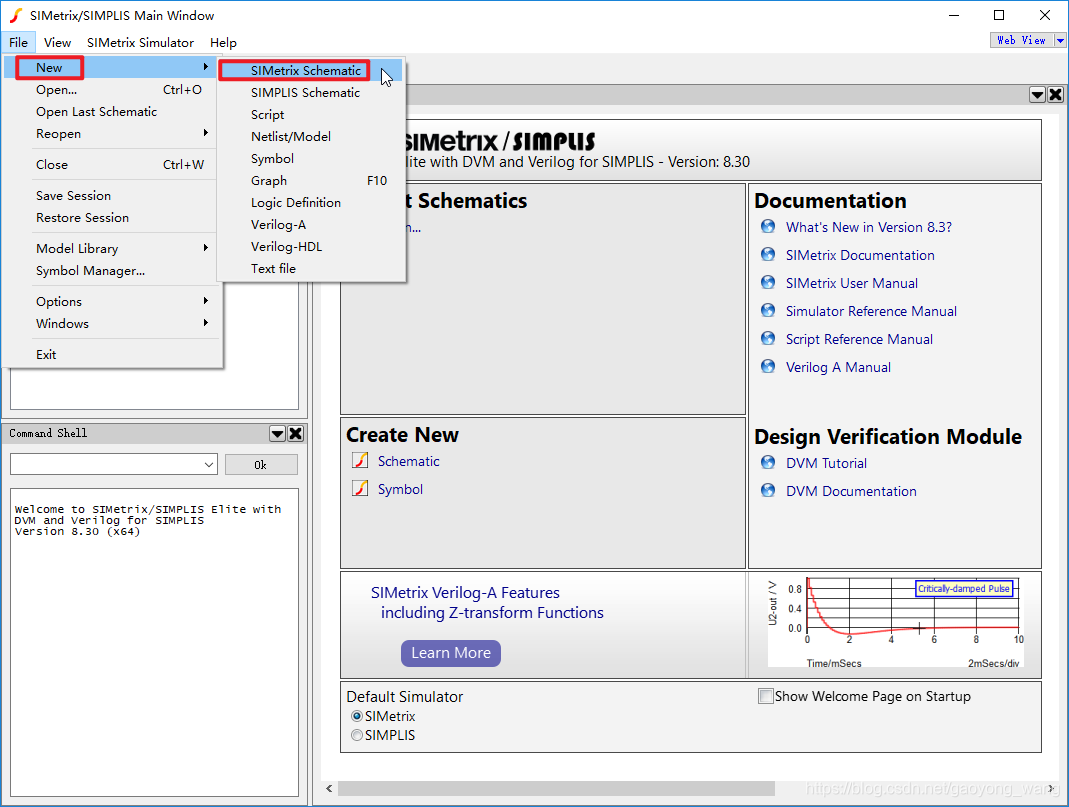
Task: Open the File menu
Action: (x=18, y=42)
